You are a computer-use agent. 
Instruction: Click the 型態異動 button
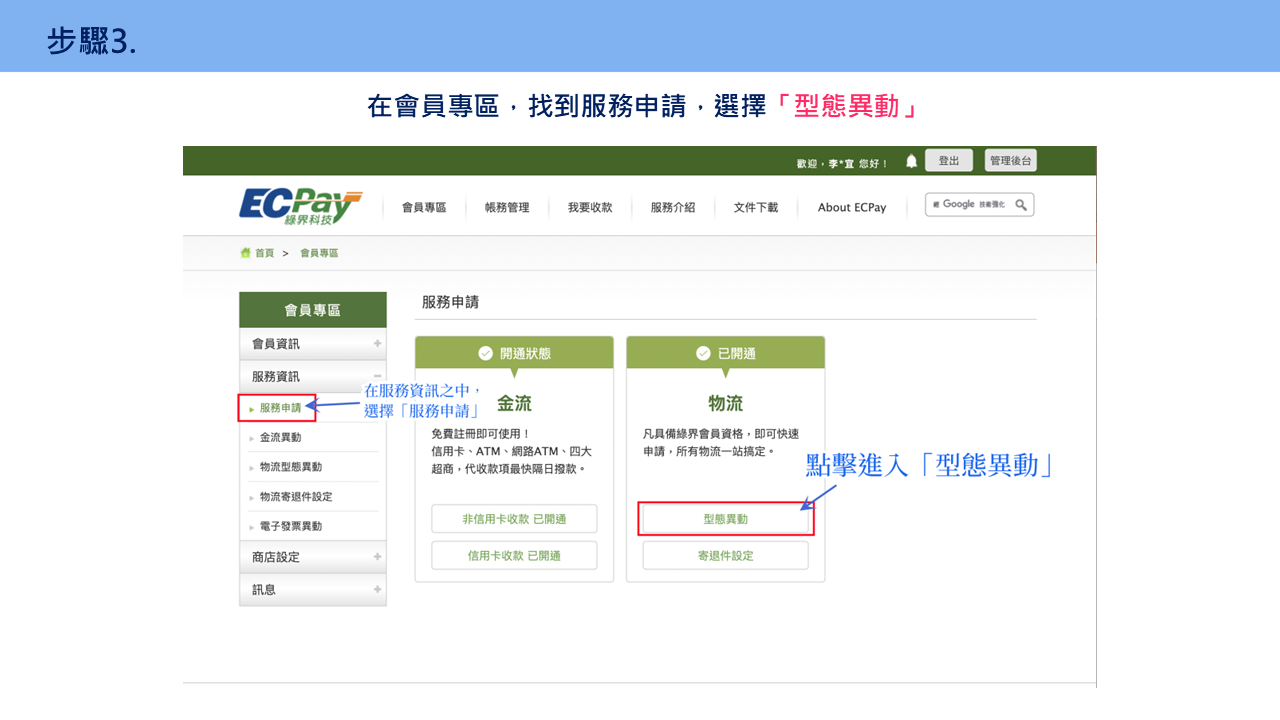[726, 519]
